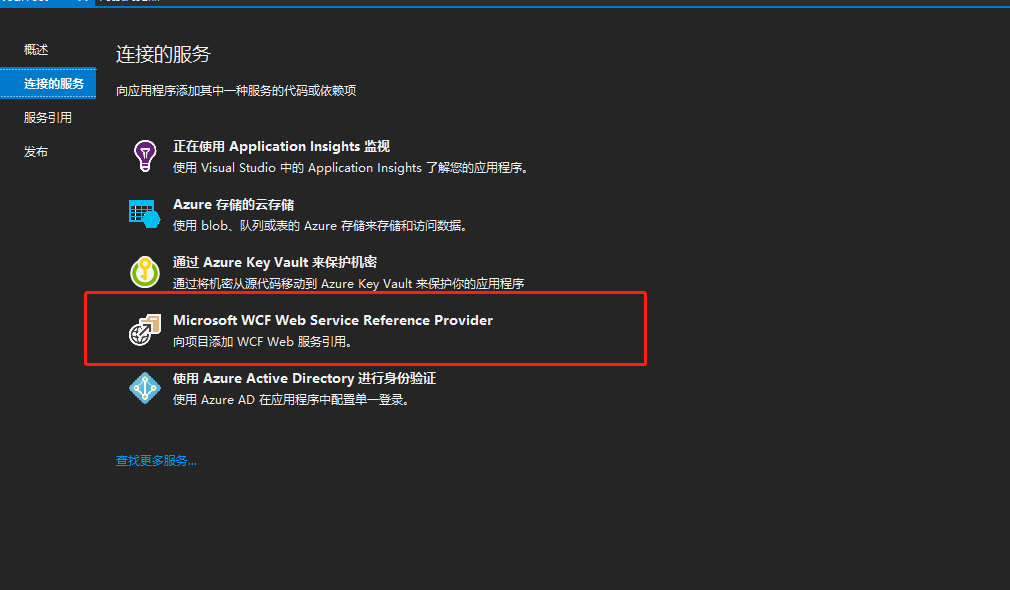Select 使用 Azure Active Directory 进行身份验证 title
The image size is (1010, 590).
tap(305, 378)
